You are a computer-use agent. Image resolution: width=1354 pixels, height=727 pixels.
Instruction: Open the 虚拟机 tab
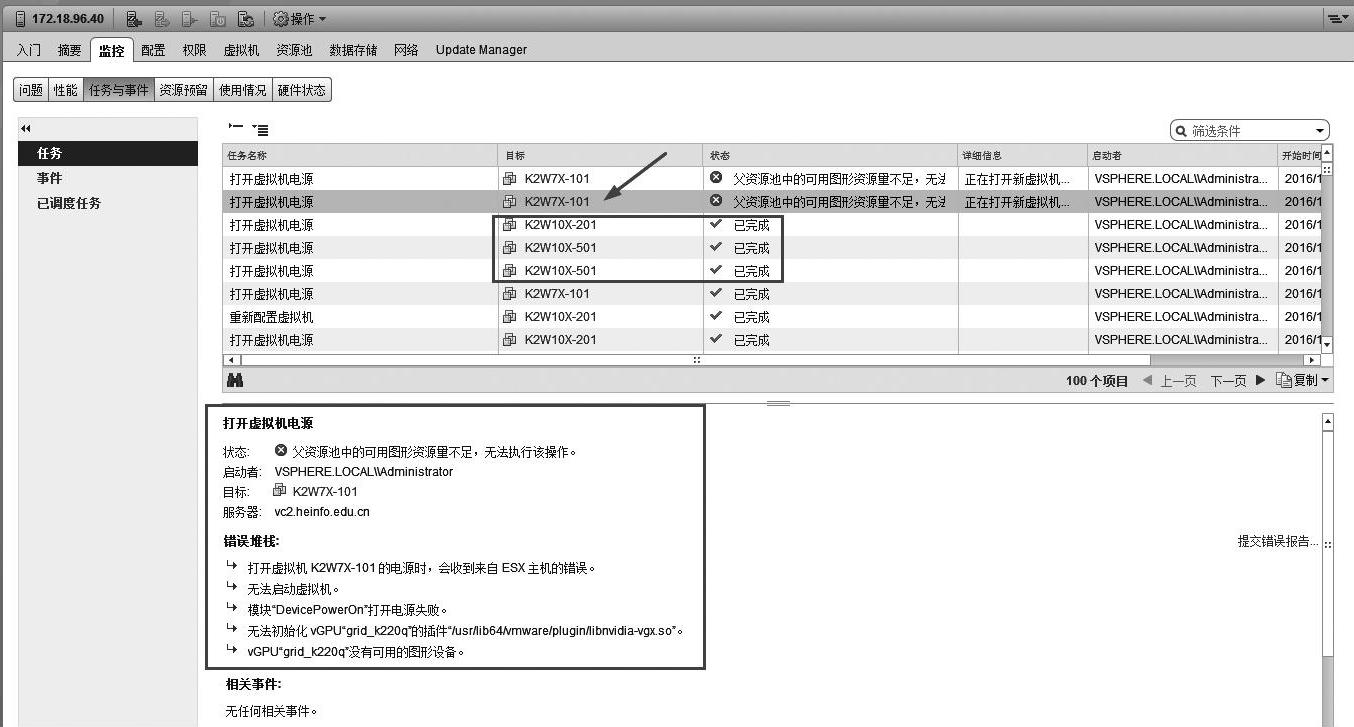point(241,50)
